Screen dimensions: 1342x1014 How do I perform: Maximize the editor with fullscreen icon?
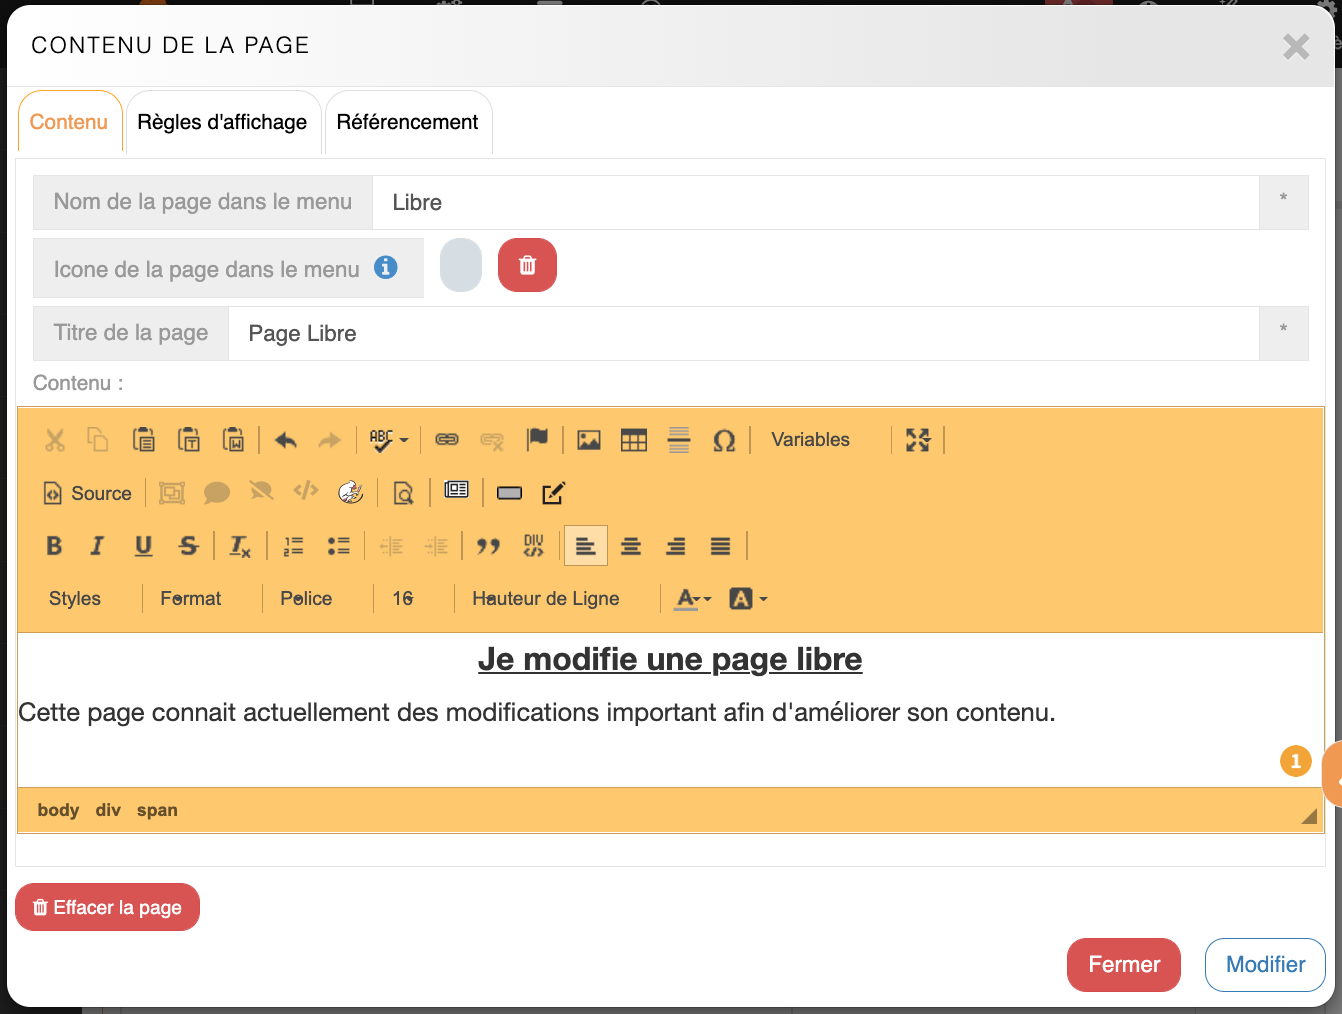tap(918, 440)
